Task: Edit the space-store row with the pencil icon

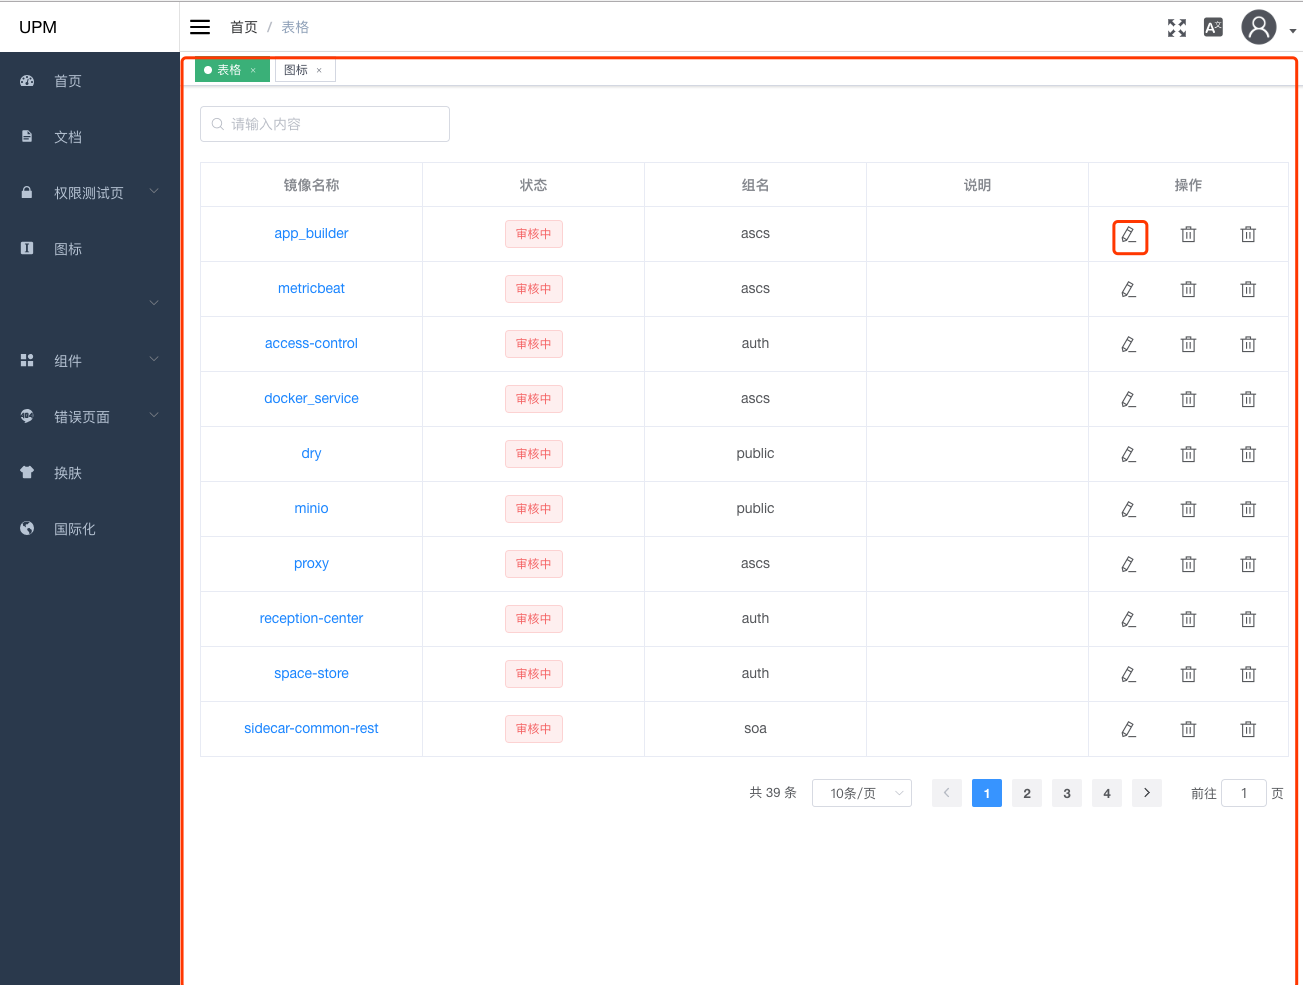Action: [1128, 674]
